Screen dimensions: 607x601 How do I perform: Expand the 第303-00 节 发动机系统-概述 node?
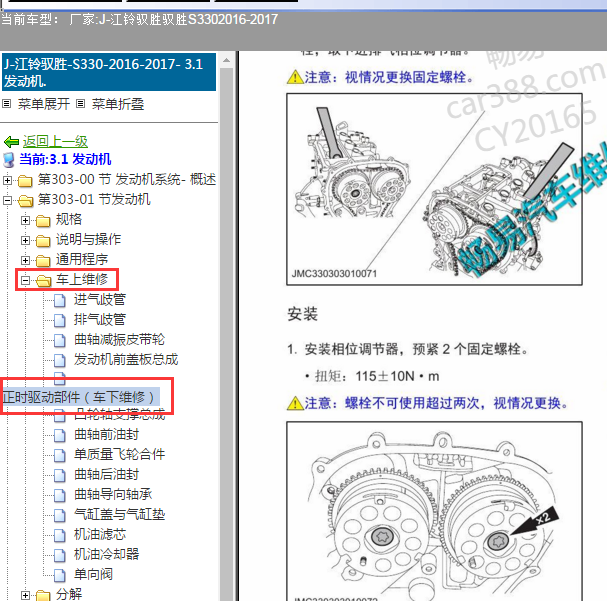[x=7, y=180]
